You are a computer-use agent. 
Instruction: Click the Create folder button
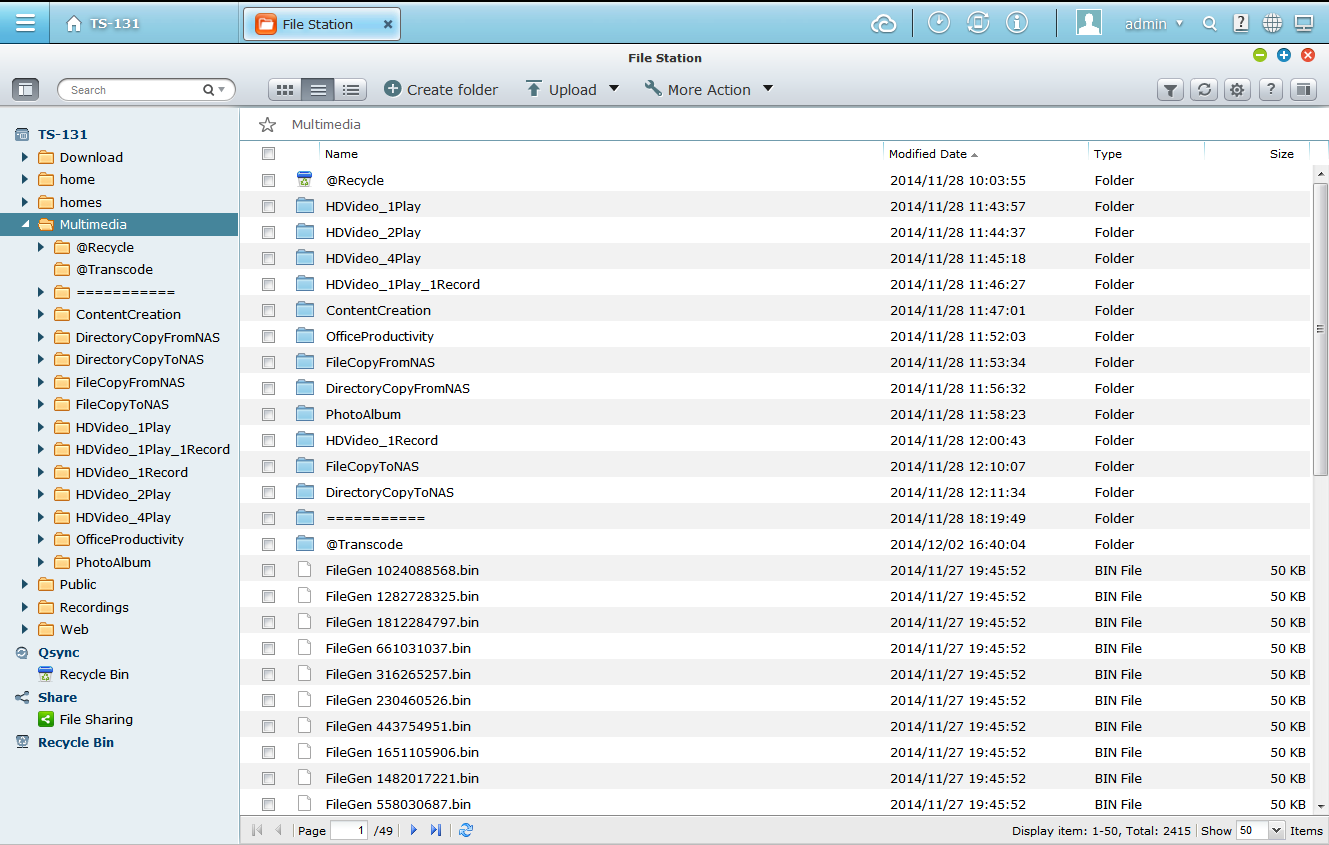[x=441, y=90]
